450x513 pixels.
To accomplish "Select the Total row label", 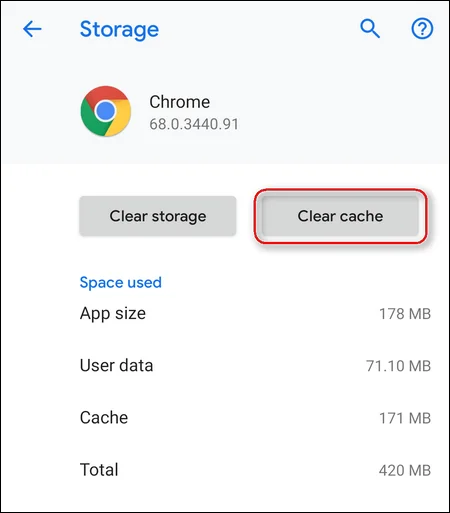I will coord(99,470).
